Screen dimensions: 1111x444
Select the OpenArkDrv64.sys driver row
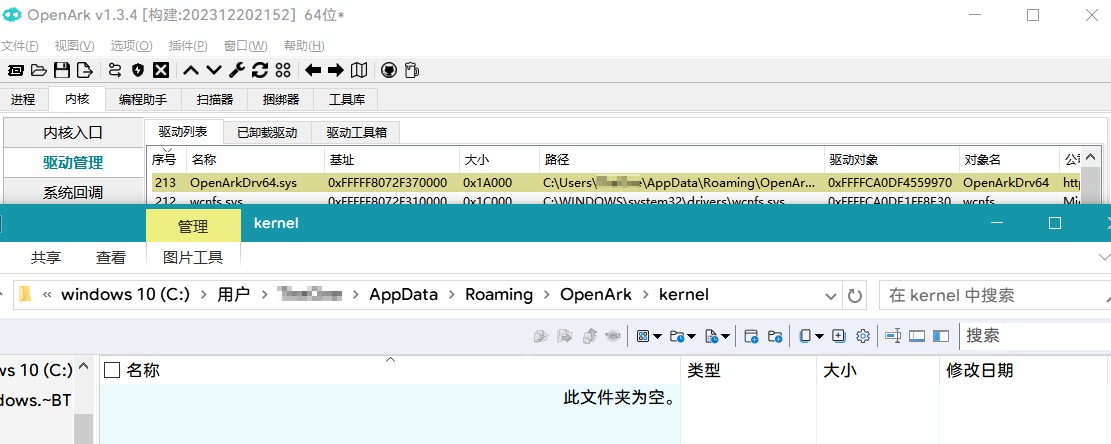pyautogui.click(x=245, y=183)
